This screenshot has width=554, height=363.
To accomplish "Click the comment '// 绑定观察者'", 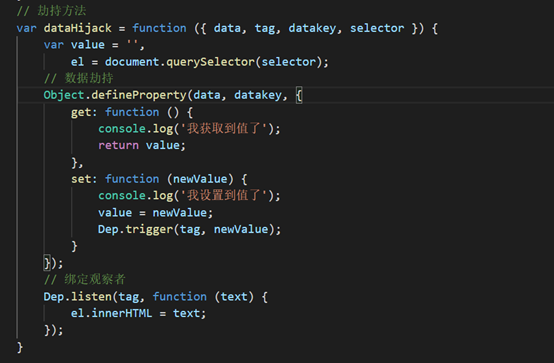I will pos(84,279).
